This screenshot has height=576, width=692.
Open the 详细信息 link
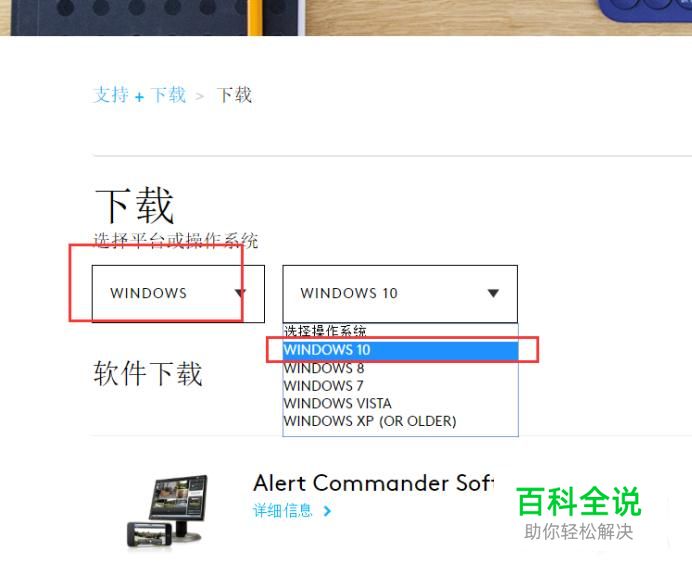[282, 511]
